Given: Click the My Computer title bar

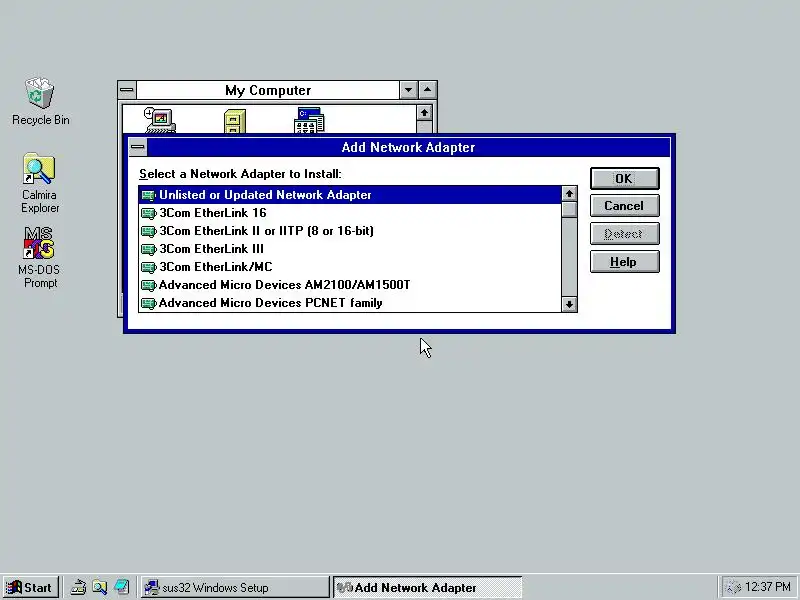Looking at the screenshot, I should click(268, 90).
